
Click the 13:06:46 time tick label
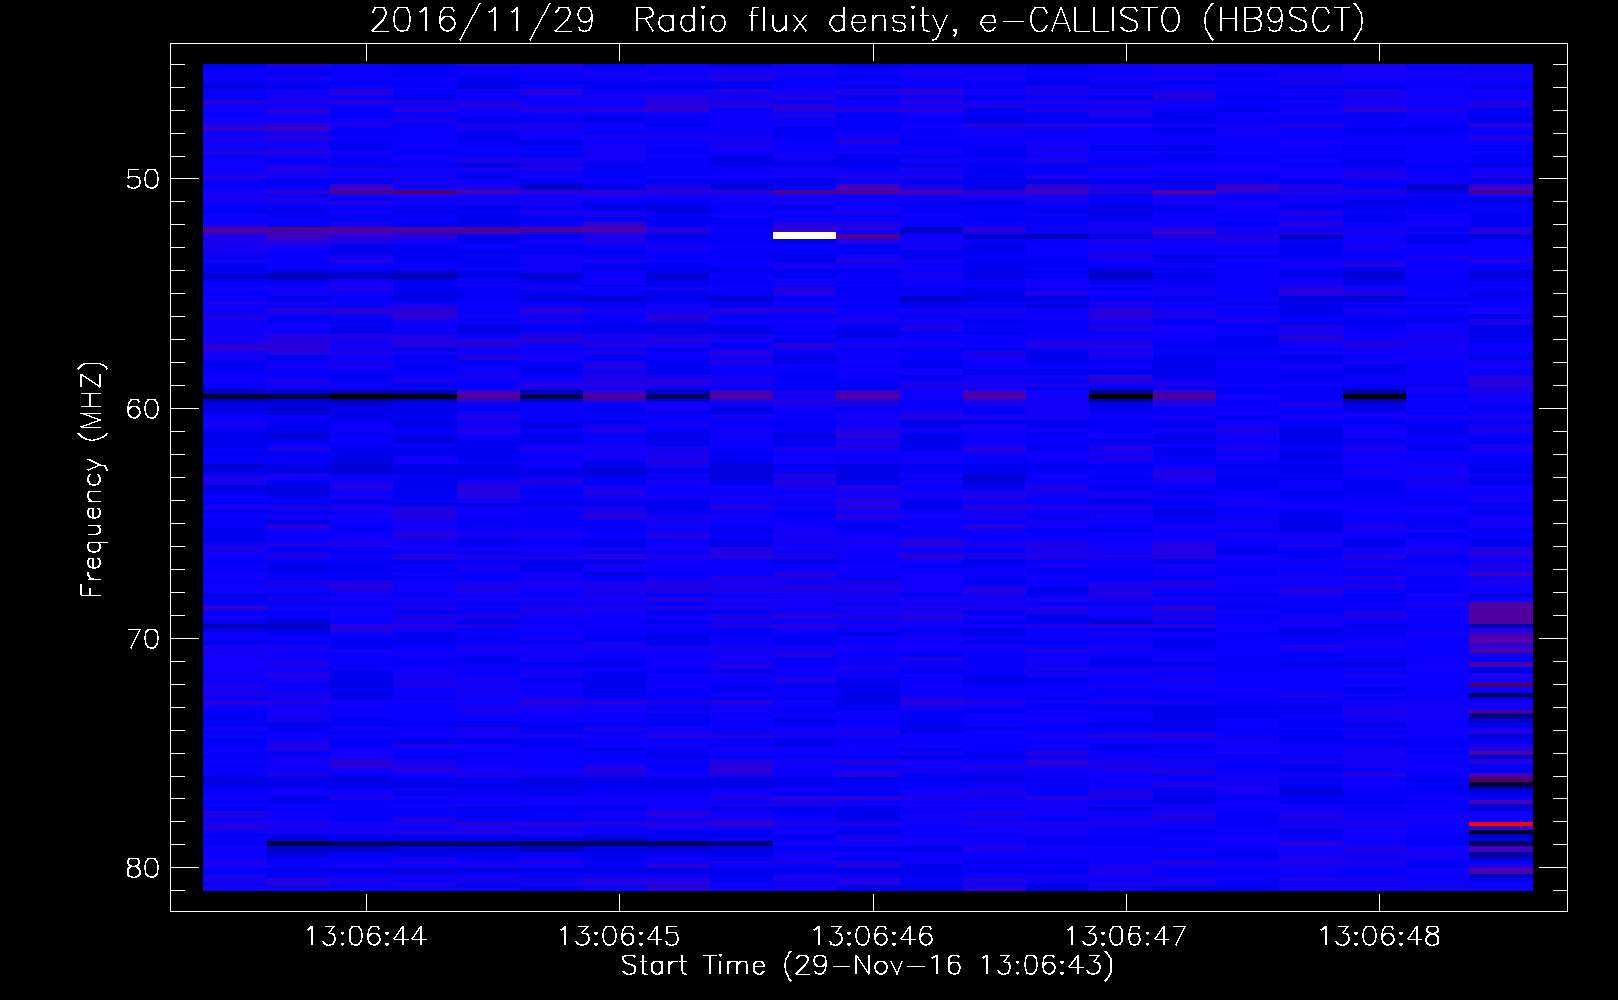pos(872,937)
